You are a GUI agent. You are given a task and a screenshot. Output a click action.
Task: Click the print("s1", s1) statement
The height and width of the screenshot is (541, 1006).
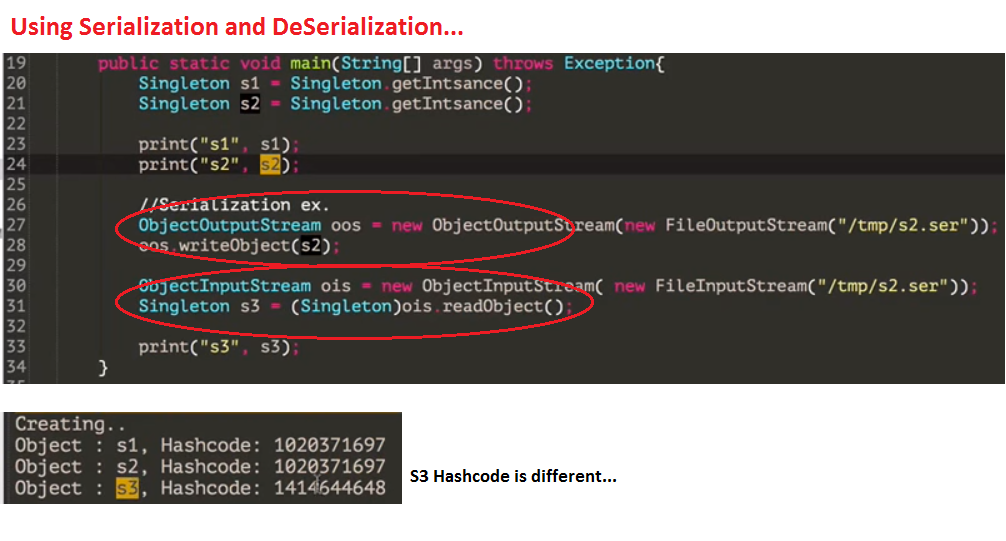pos(219,144)
